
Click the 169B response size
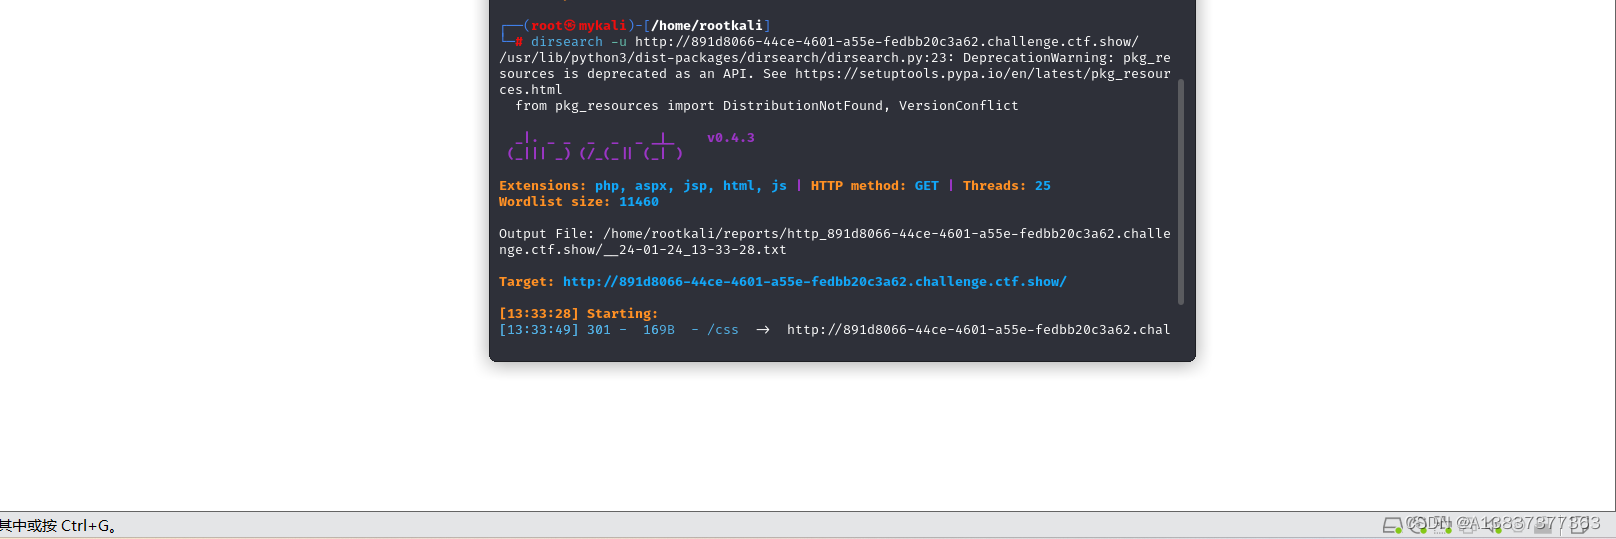[x=659, y=329]
